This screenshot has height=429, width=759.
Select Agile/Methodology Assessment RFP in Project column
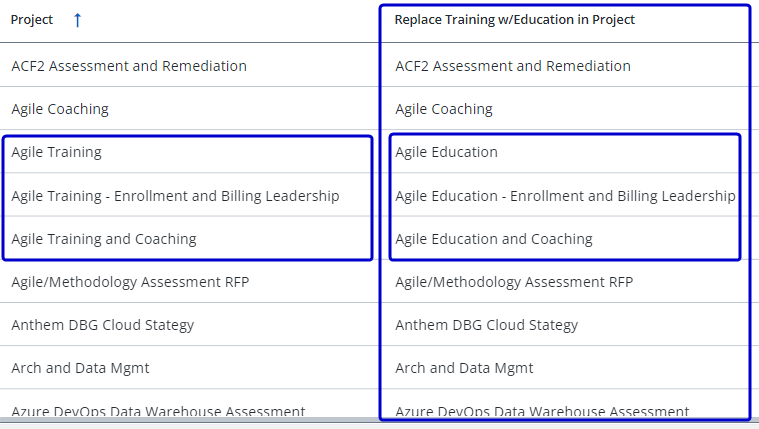tap(130, 282)
